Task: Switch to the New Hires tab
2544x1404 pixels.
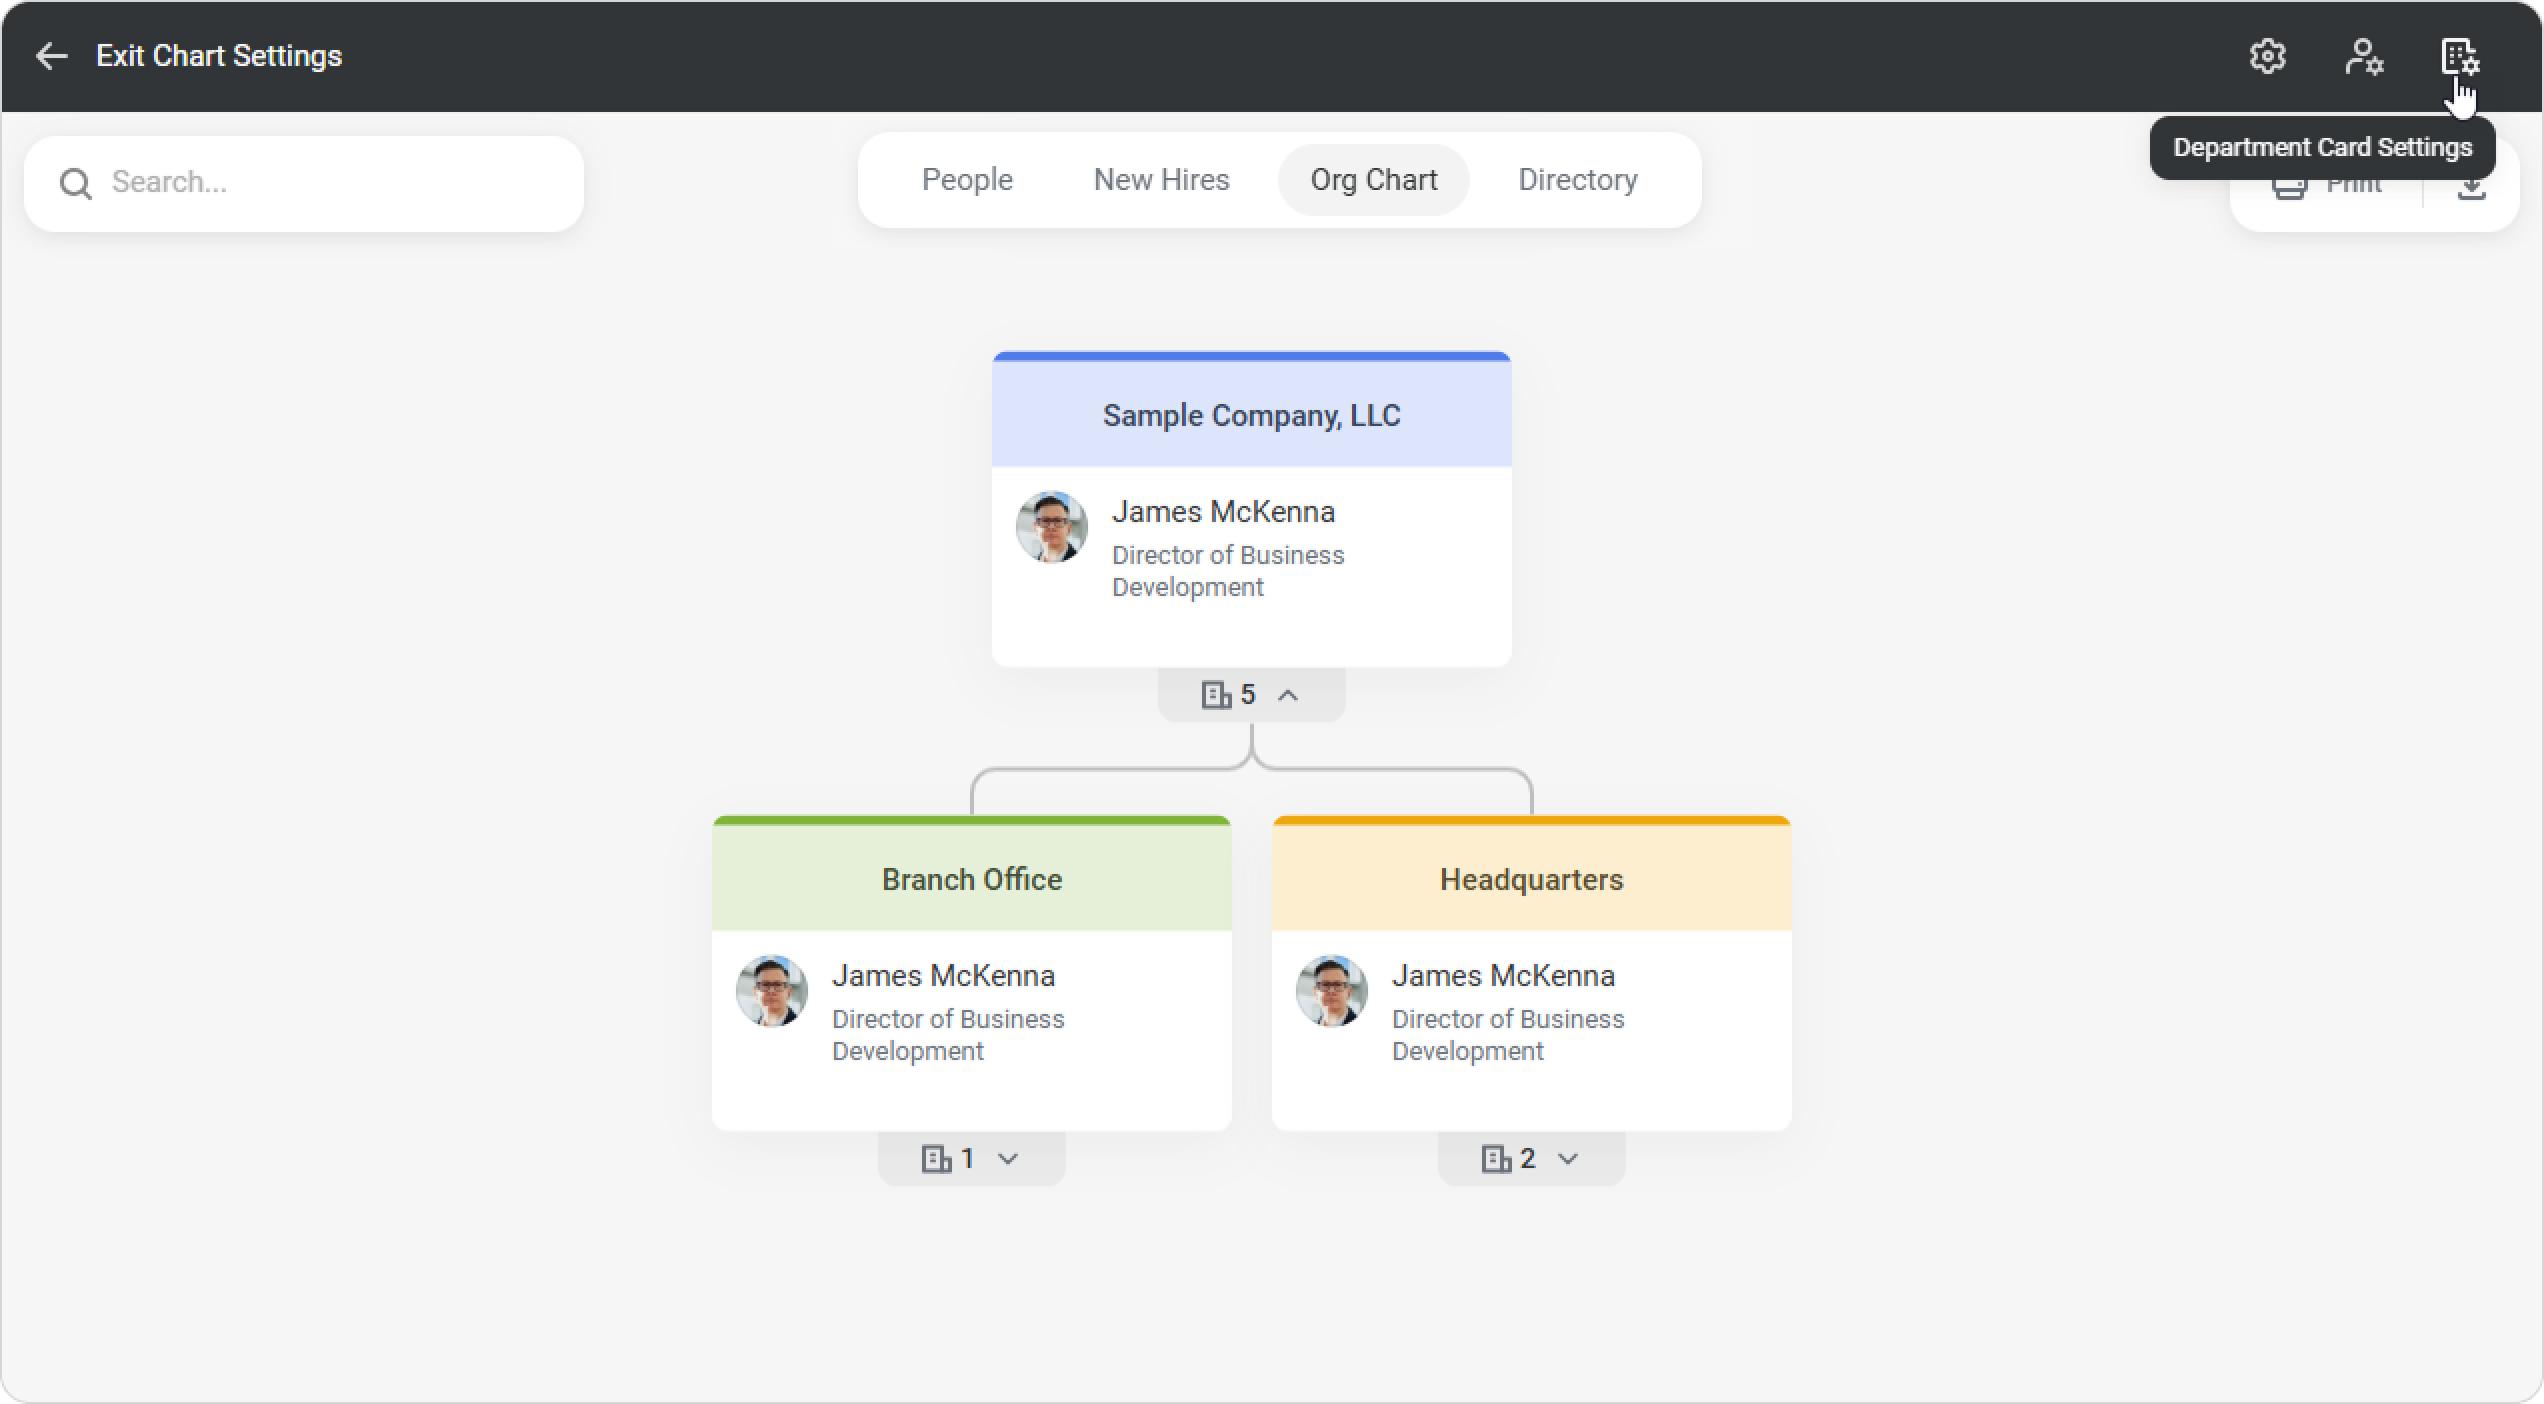Action: [1161, 180]
